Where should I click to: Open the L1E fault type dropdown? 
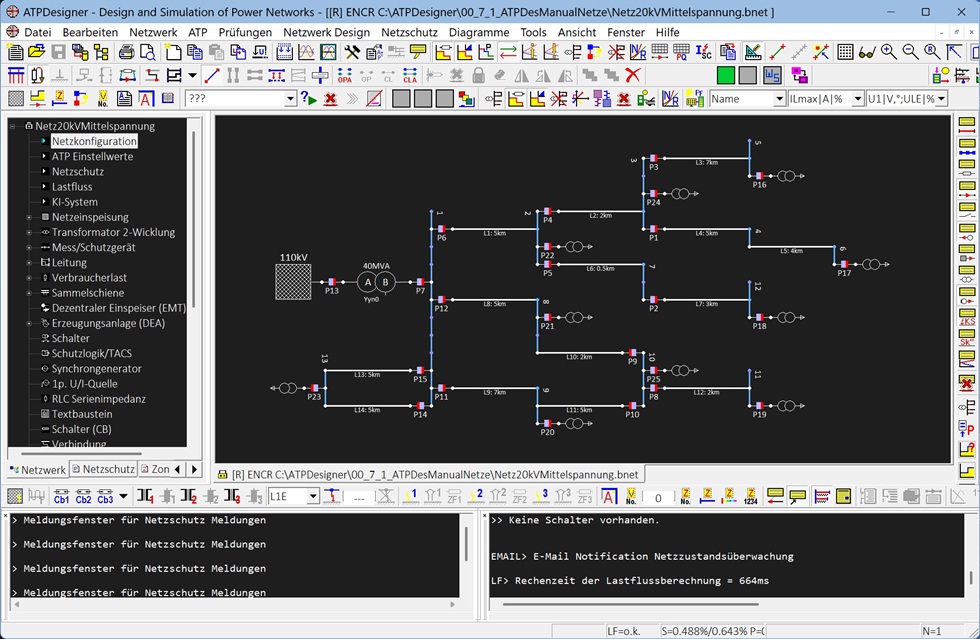point(313,497)
